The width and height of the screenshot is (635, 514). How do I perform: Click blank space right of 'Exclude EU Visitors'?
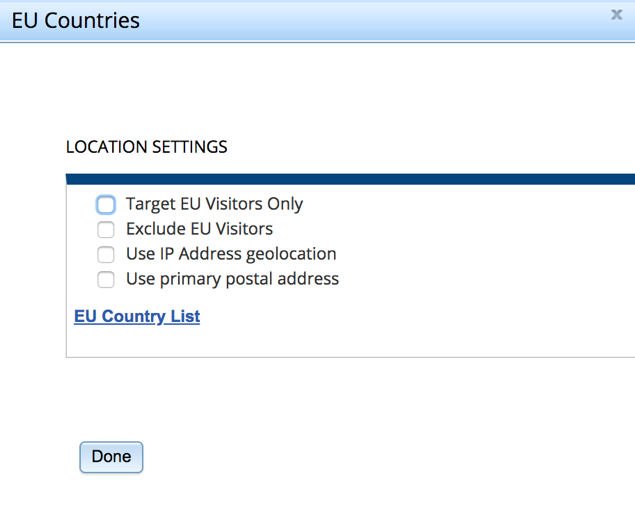click(x=450, y=229)
